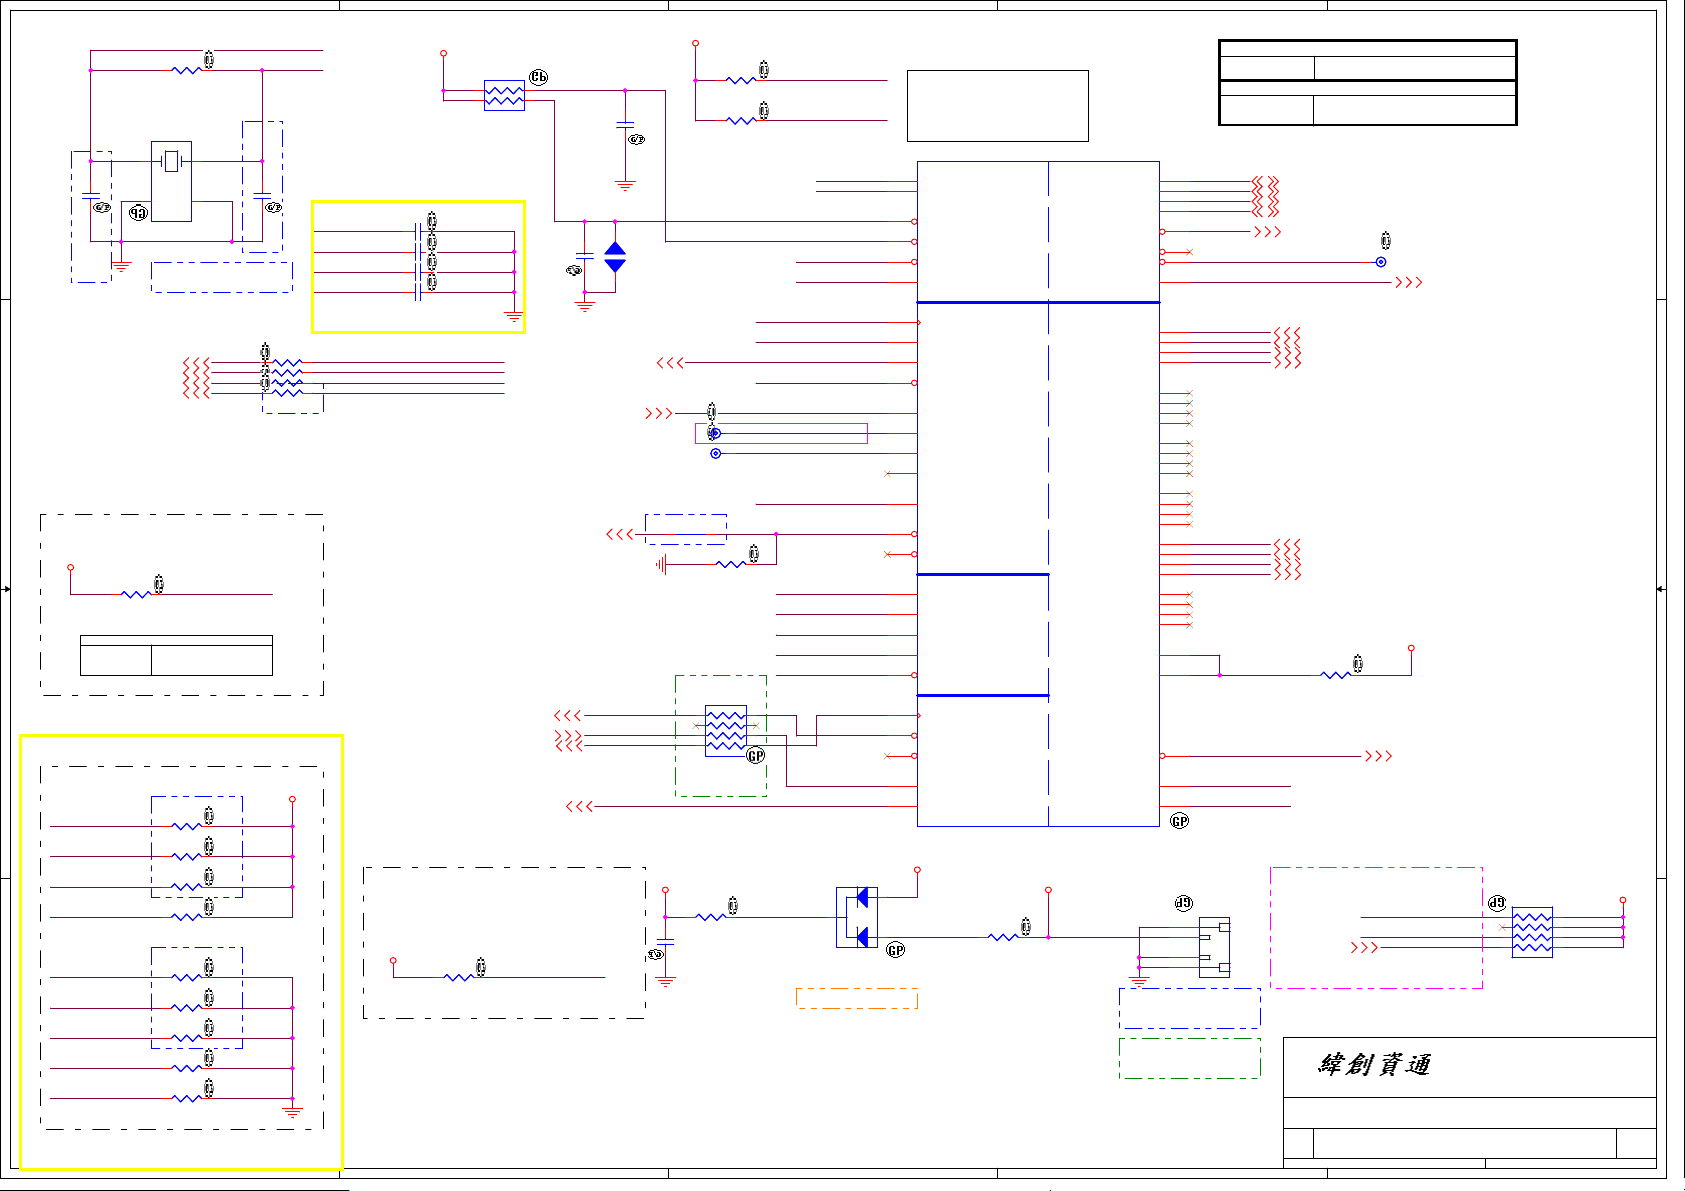Select the dual-diode package symbol
The width and height of the screenshot is (1685, 1191).
click(x=857, y=917)
